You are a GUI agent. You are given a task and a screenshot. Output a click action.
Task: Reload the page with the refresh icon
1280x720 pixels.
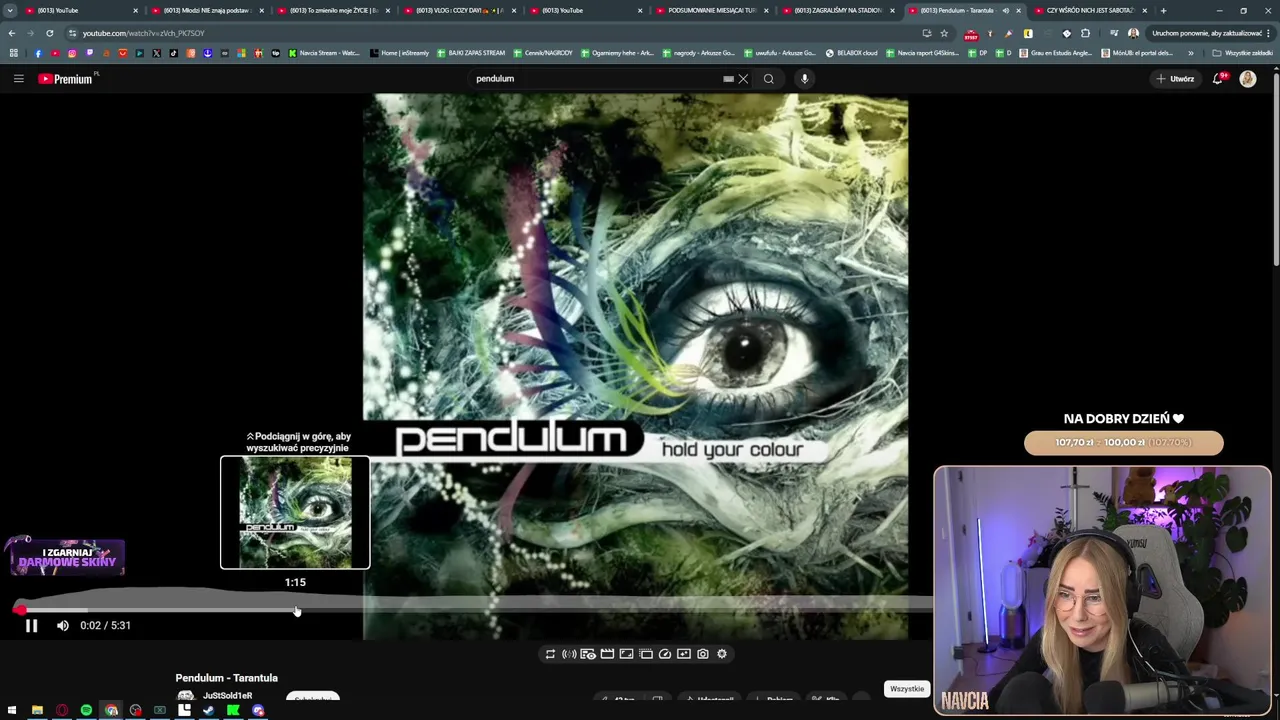click(x=49, y=33)
